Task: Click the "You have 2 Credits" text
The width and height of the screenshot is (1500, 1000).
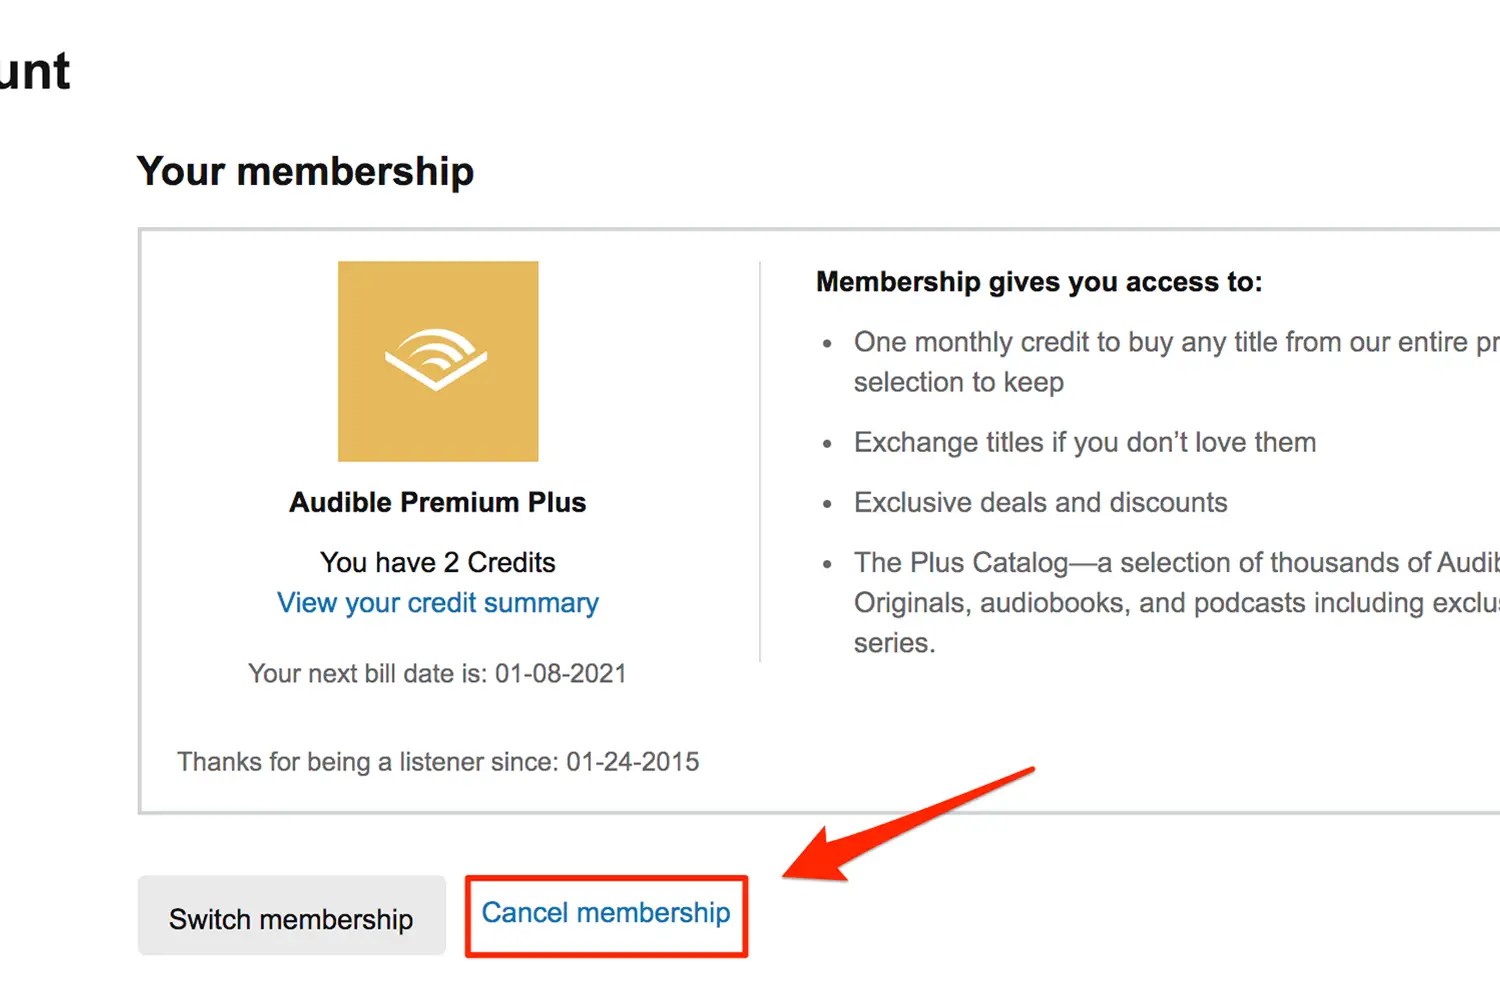Action: point(438,562)
